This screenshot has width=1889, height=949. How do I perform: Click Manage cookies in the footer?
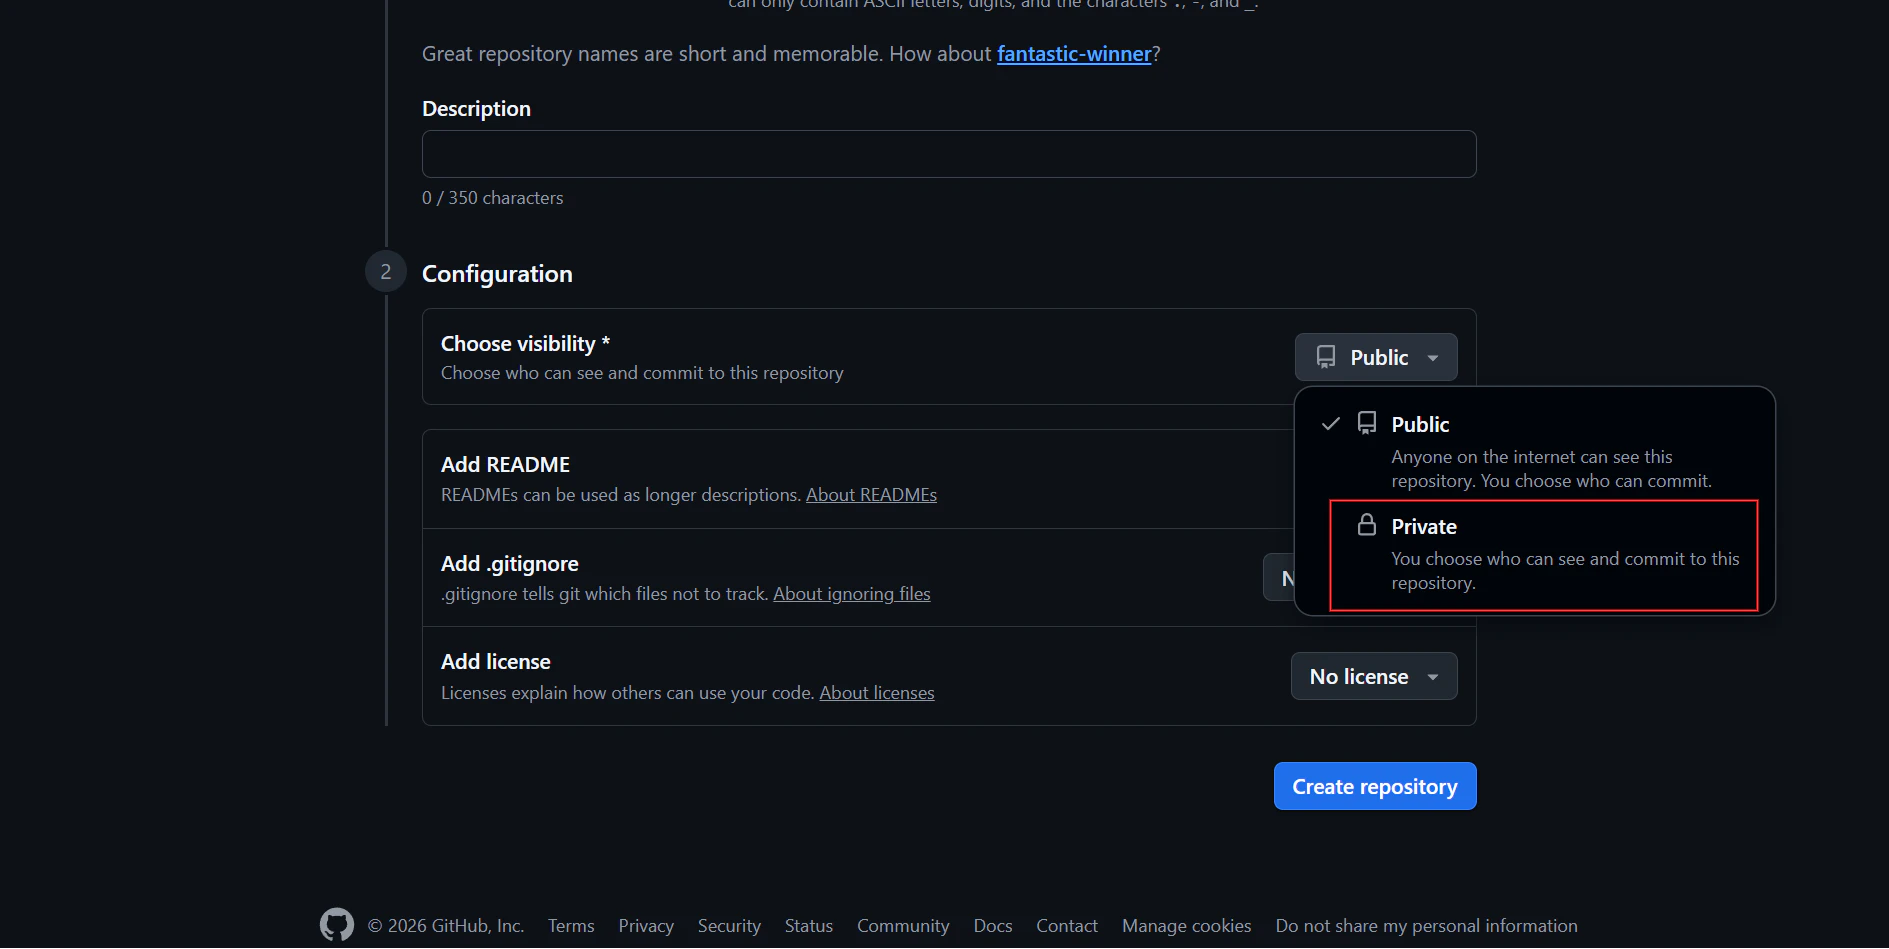tap(1187, 926)
